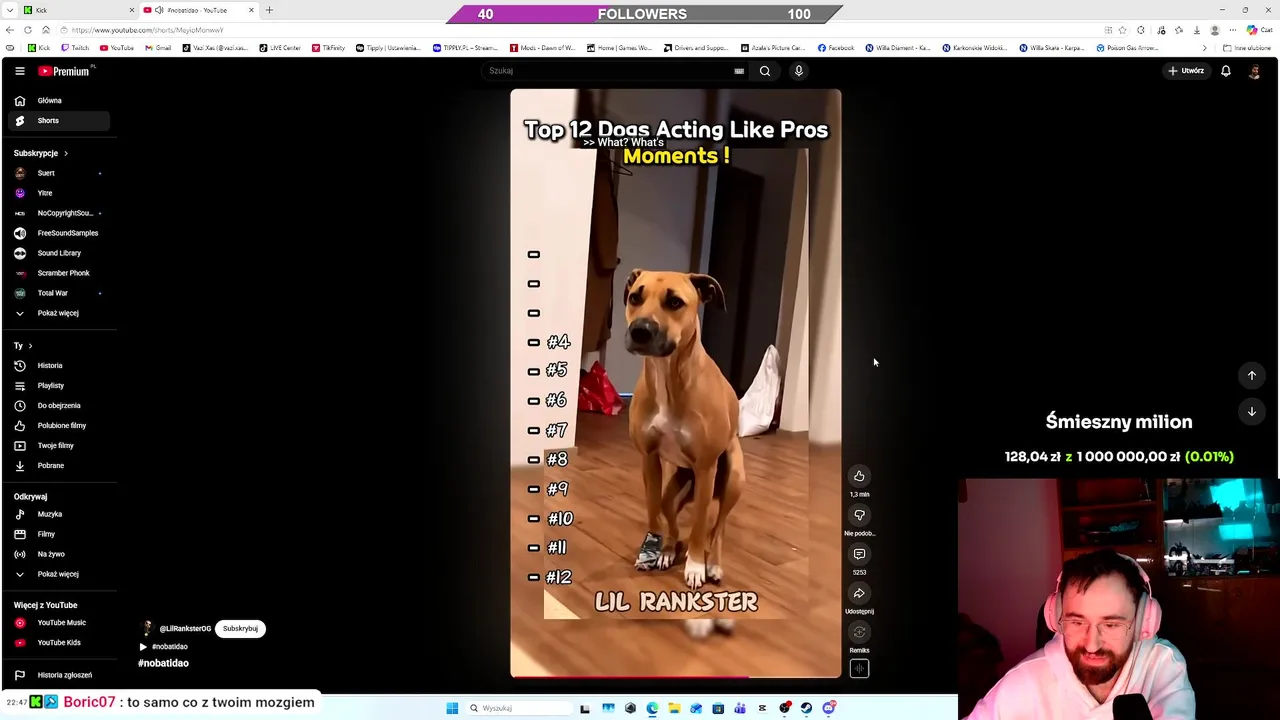Open the YouTube hamburger guide menu
Viewport: 1280px width, 720px height.
point(19,71)
